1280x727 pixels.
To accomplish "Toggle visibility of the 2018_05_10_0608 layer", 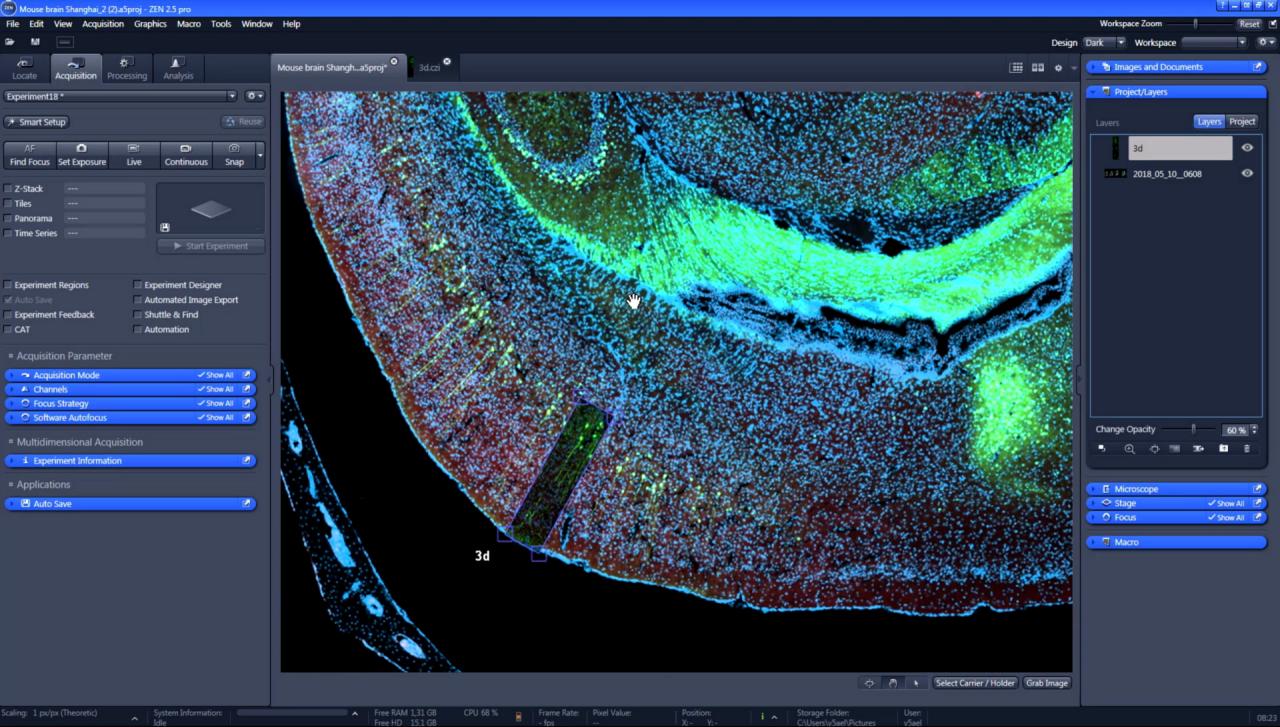I will point(1246,173).
